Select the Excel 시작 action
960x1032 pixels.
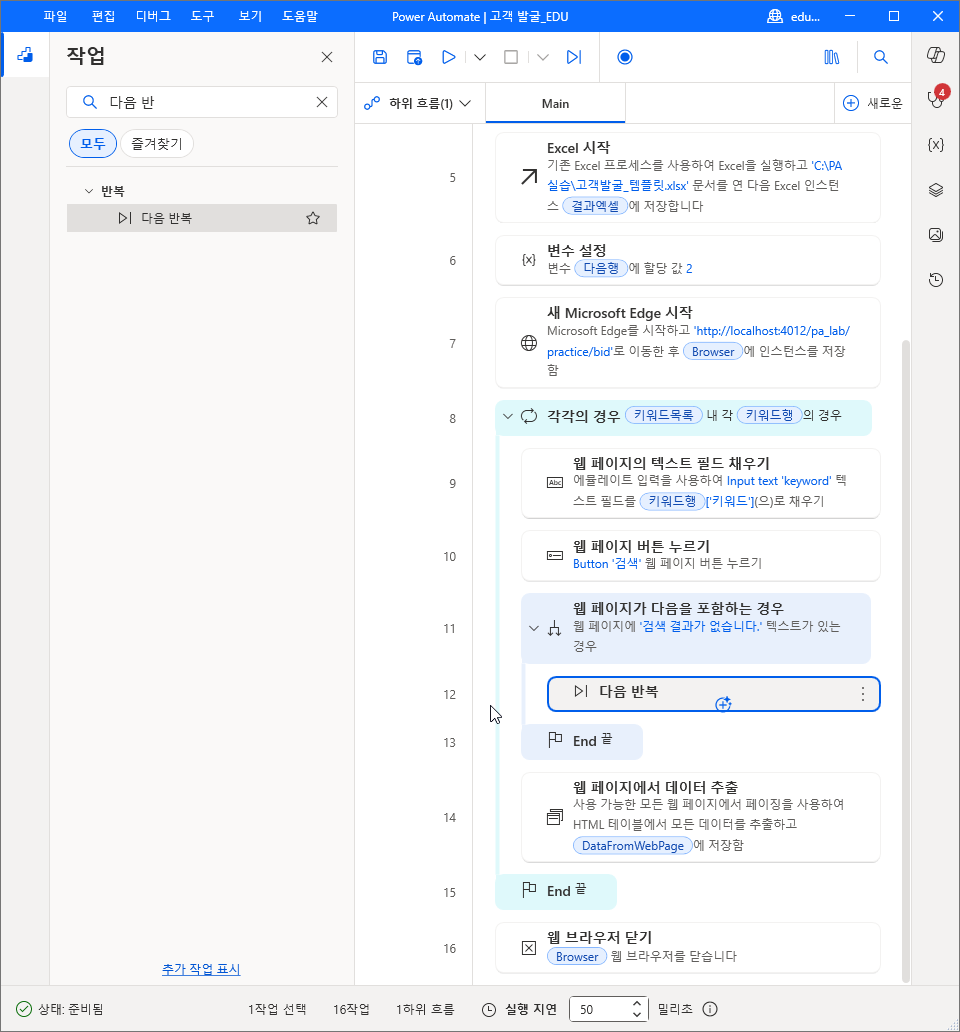(688, 177)
